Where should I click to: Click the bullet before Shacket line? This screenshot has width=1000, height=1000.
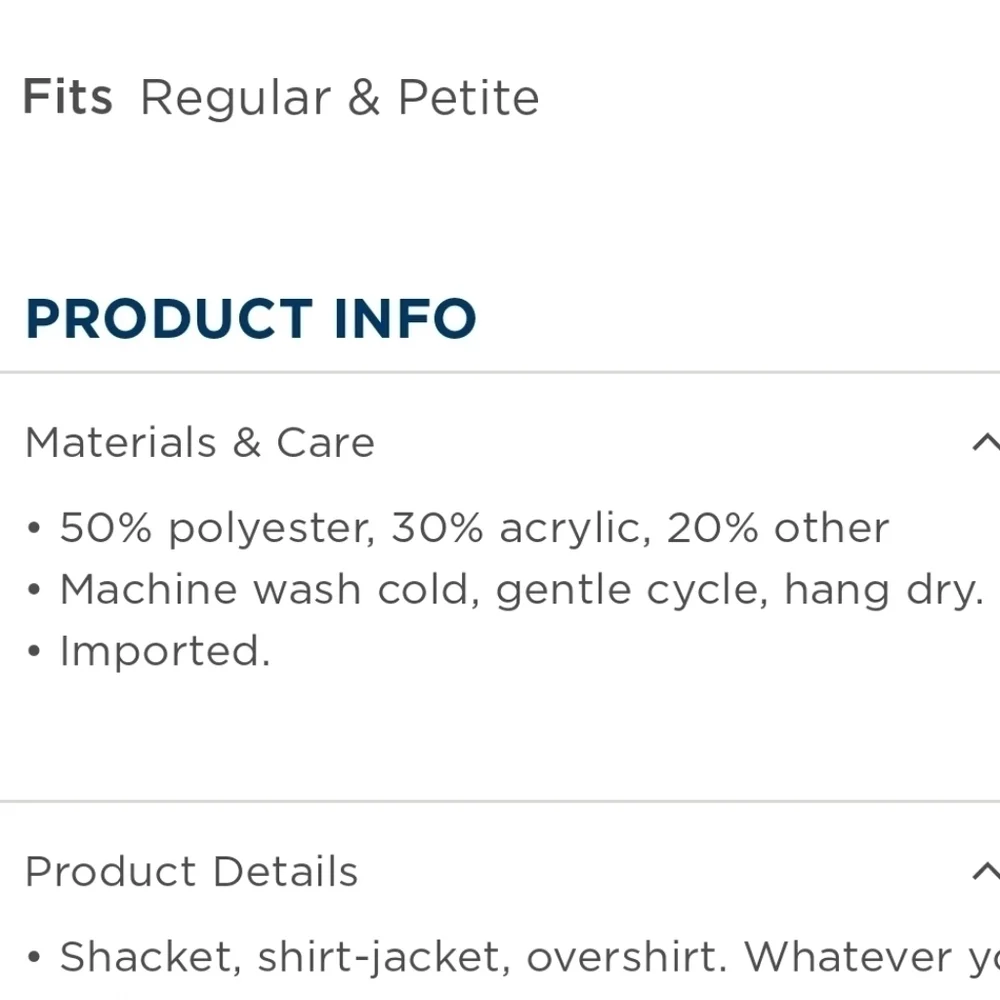pyautogui.click(x=34, y=957)
